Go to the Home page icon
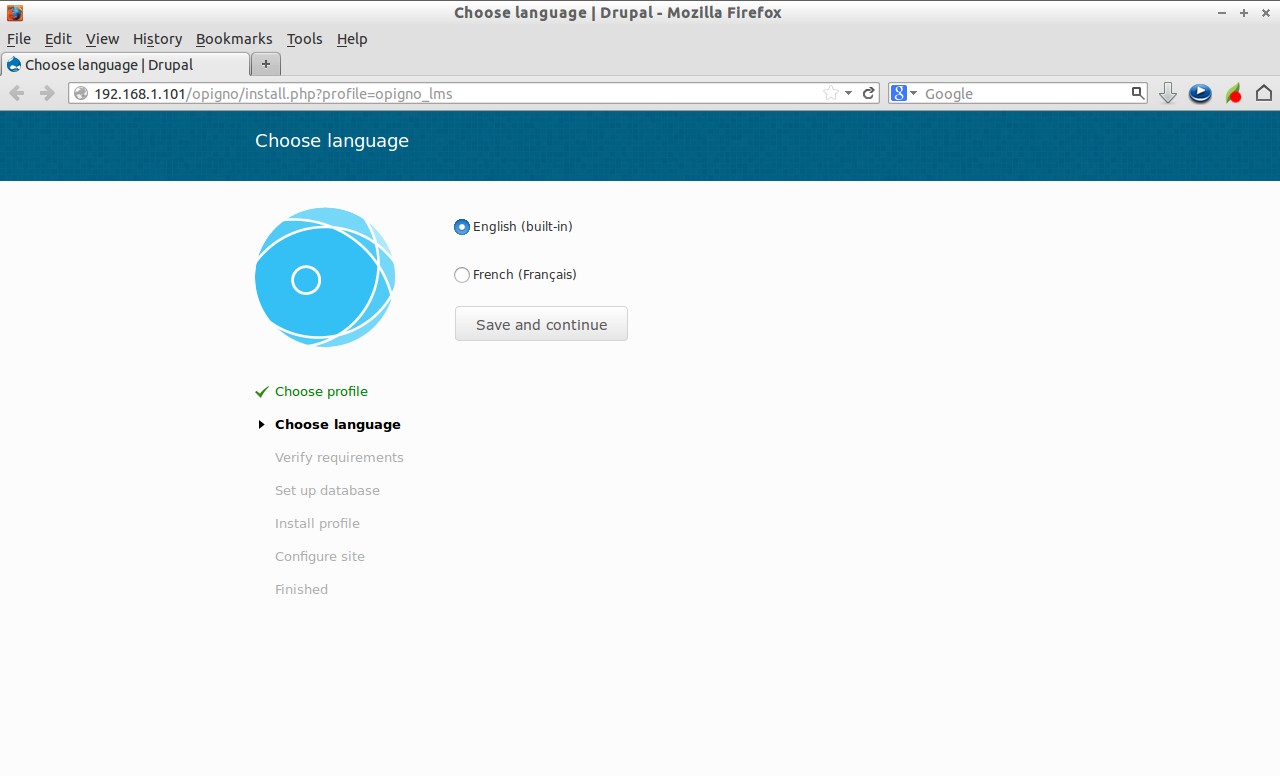1280x776 pixels. point(1264,93)
